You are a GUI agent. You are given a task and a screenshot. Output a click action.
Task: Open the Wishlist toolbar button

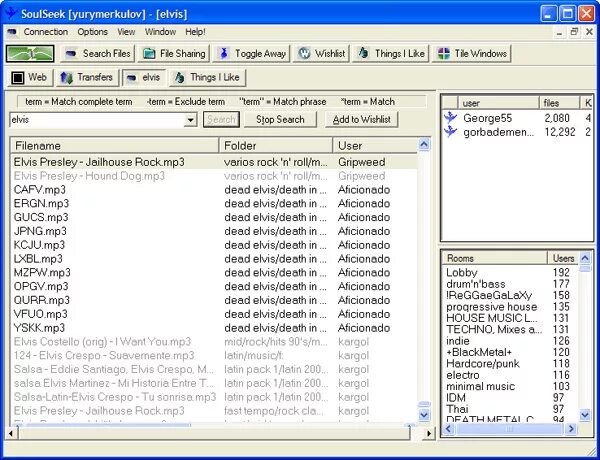pos(321,54)
